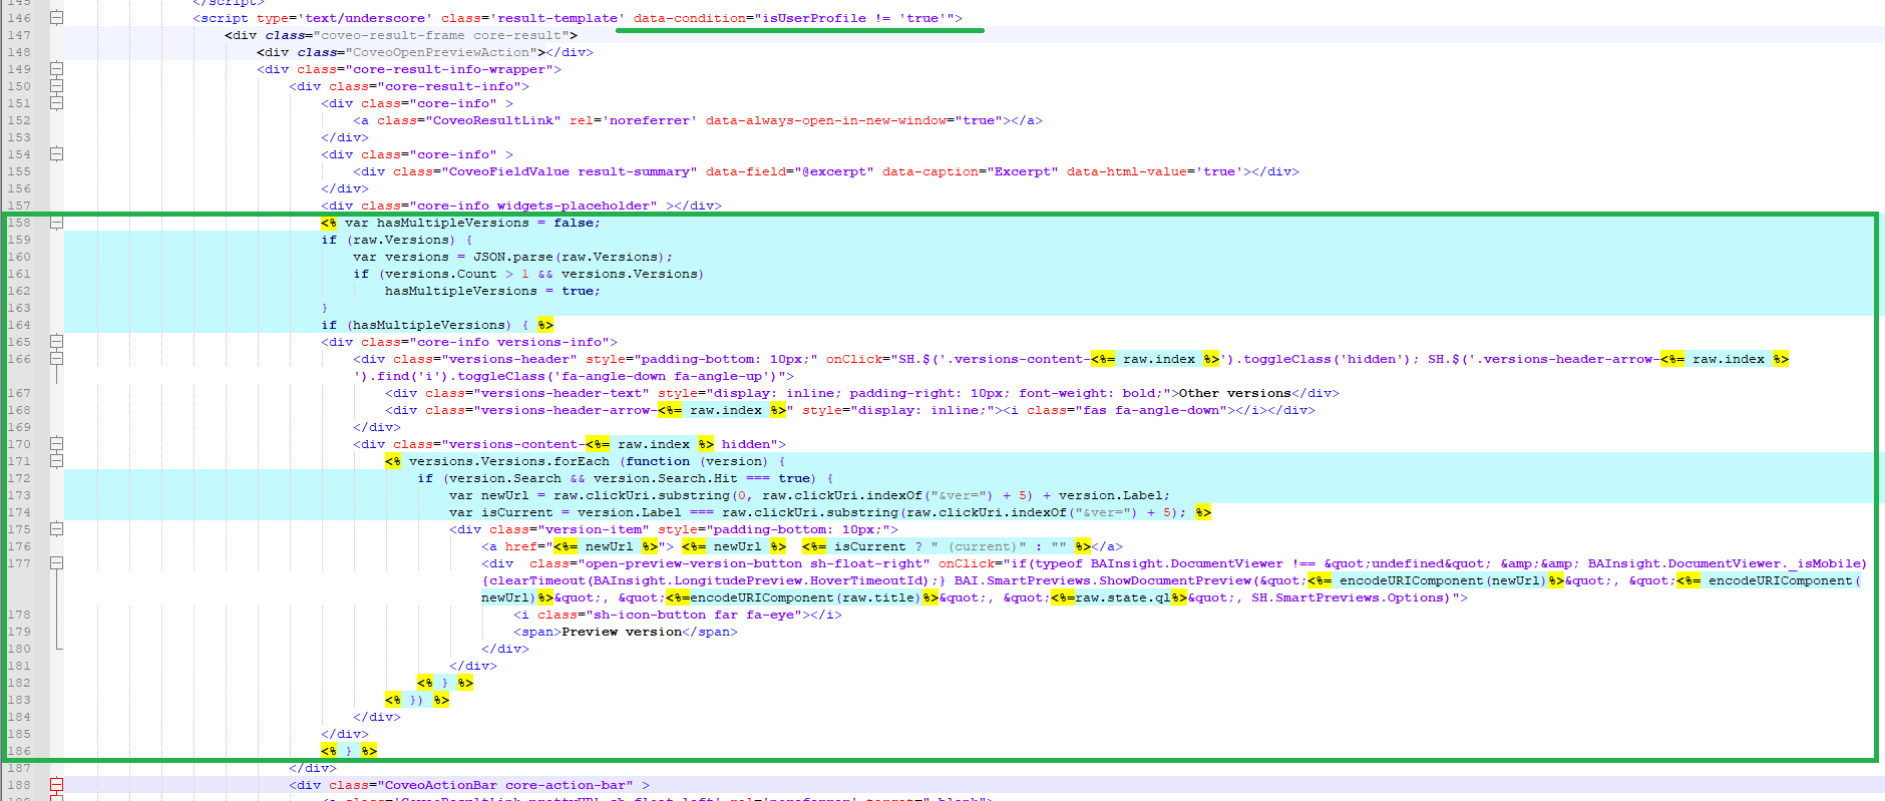Collapse red fold marker on line 188
Screen dimensions: 1885x801
point(56,785)
